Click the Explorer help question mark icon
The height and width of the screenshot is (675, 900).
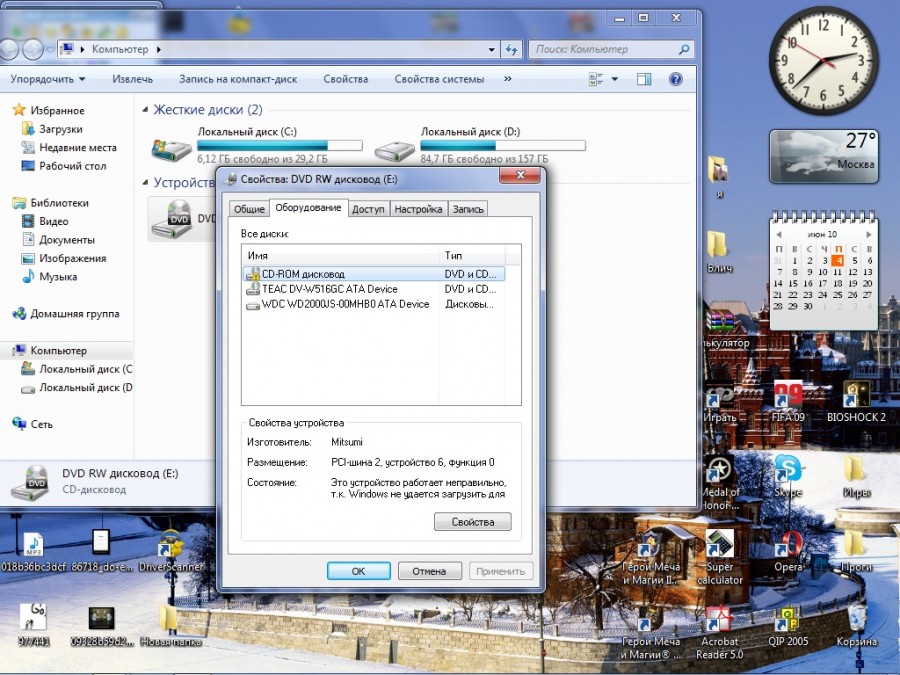point(675,79)
